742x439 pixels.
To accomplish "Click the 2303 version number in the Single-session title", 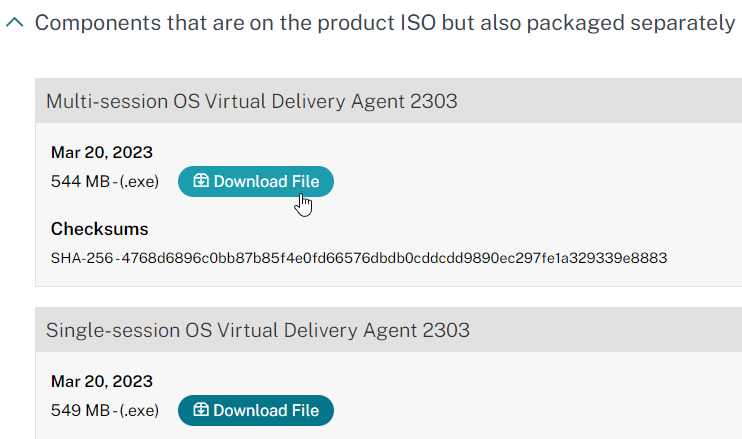I will click(446, 330).
